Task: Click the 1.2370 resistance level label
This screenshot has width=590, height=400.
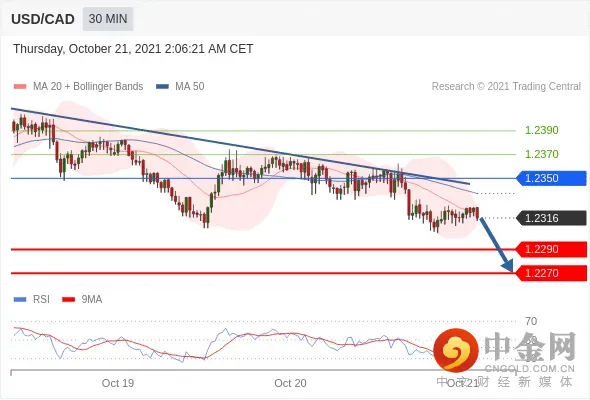Action: tap(542, 154)
